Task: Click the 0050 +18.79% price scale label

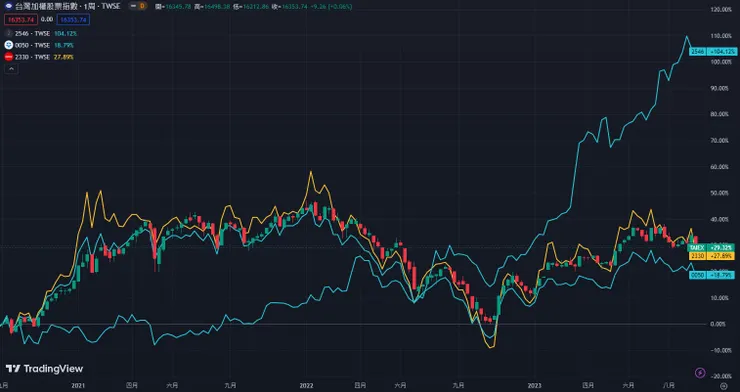Action: point(712,275)
